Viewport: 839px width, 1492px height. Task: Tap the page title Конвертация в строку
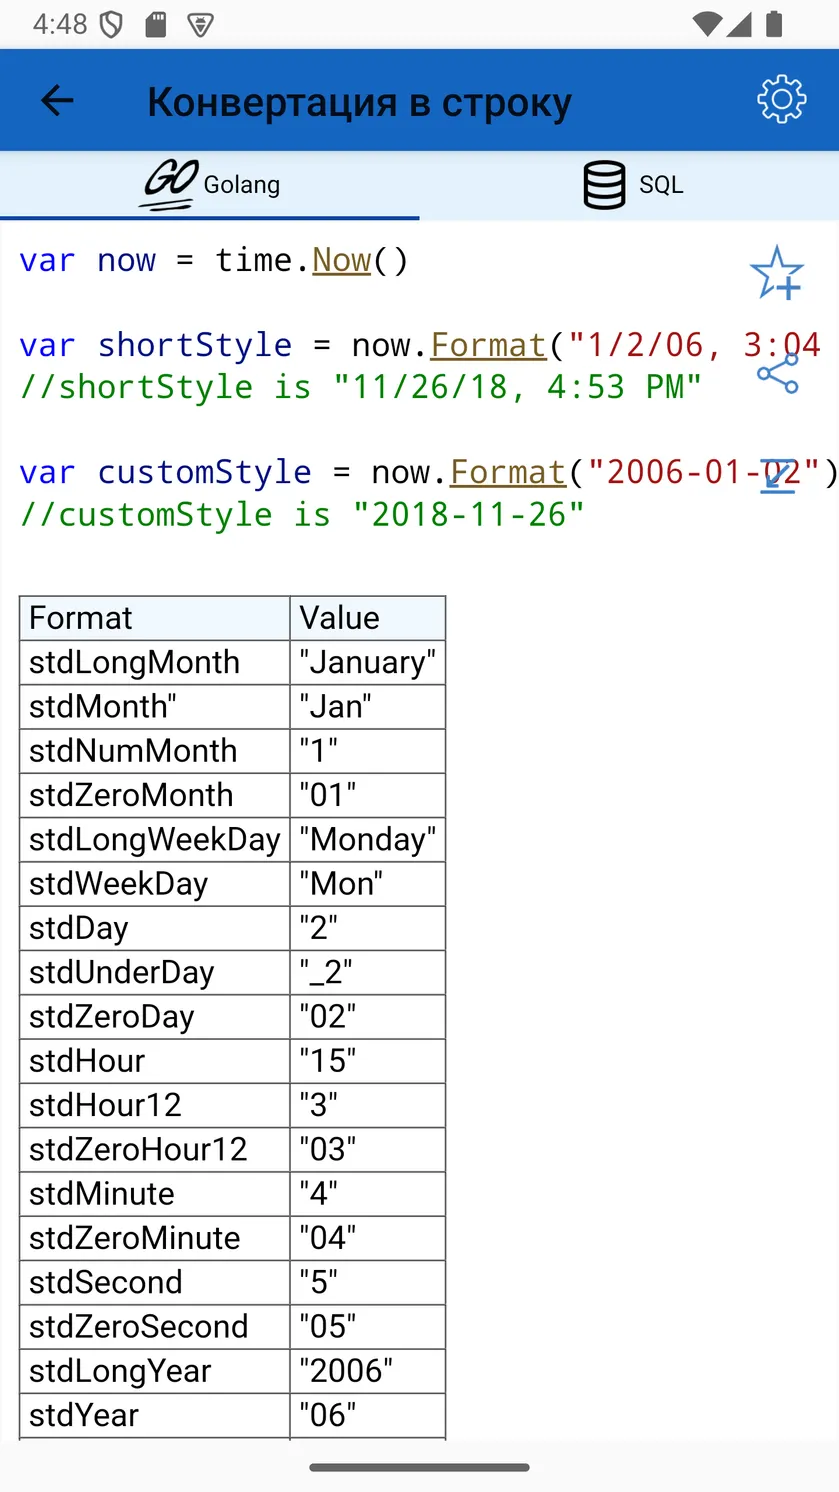[x=360, y=102]
